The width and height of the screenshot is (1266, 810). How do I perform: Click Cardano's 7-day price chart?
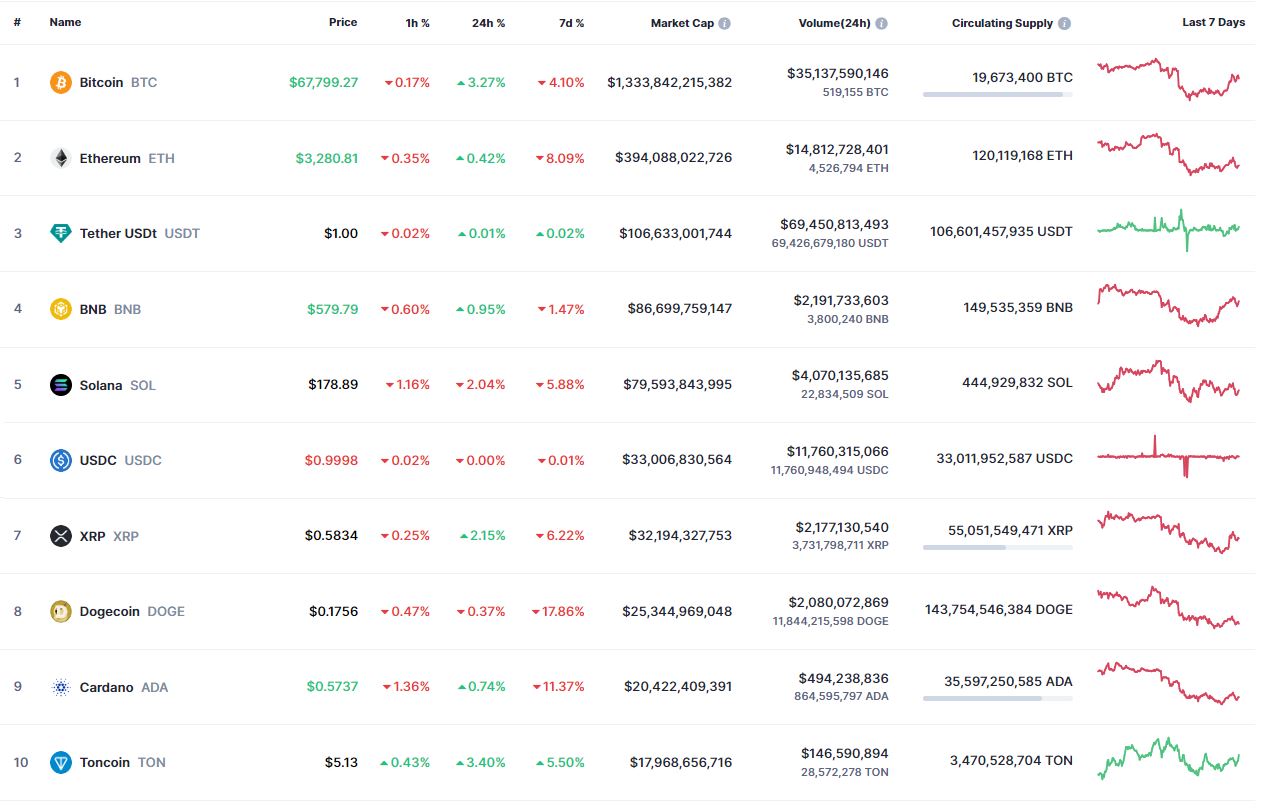(1168, 683)
